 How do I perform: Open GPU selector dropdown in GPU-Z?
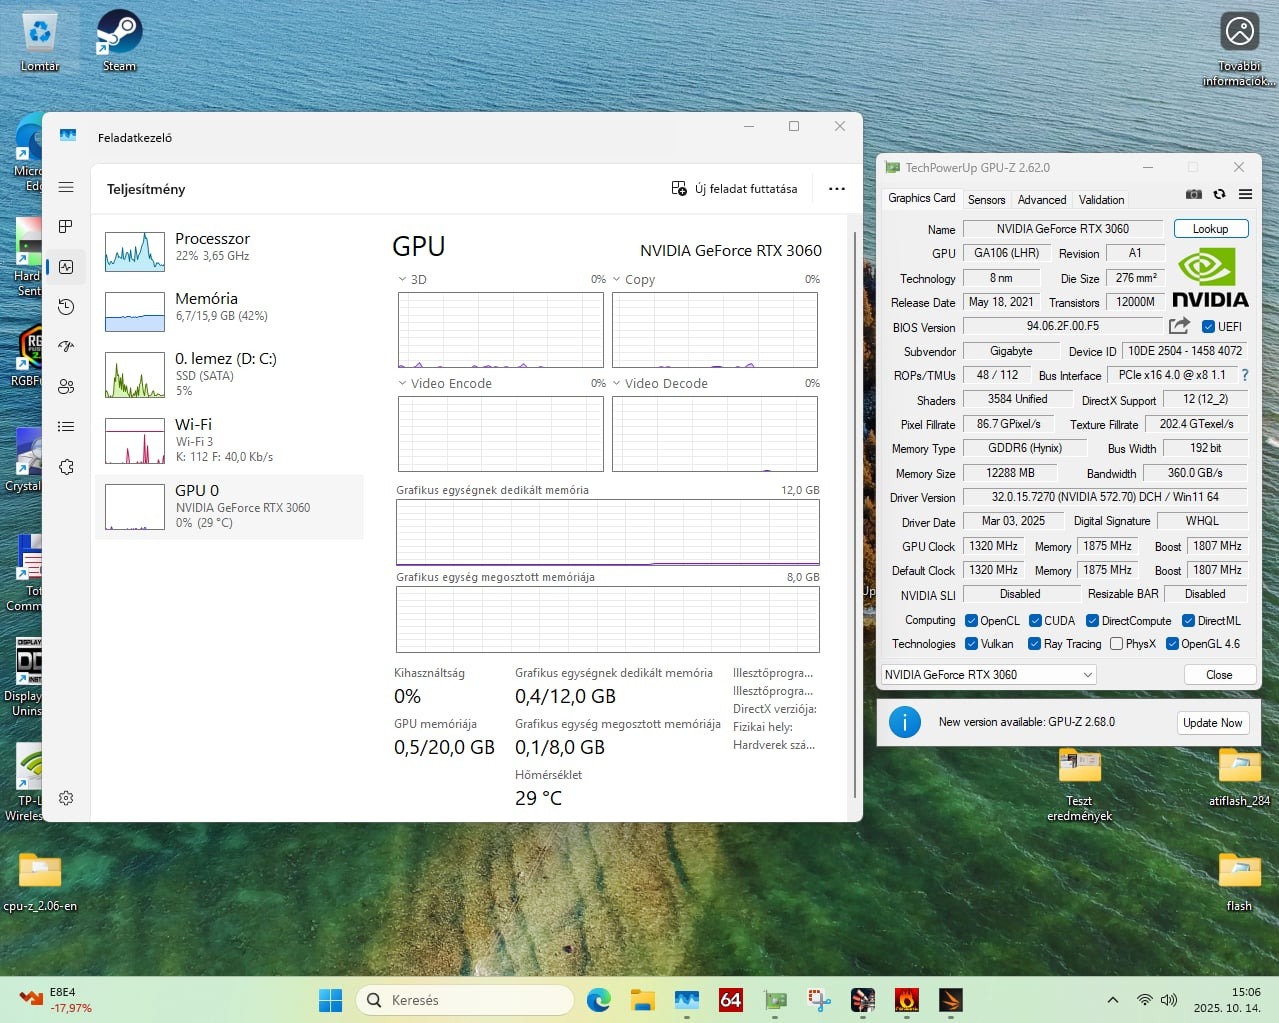pyautogui.click(x=988, y=675)
